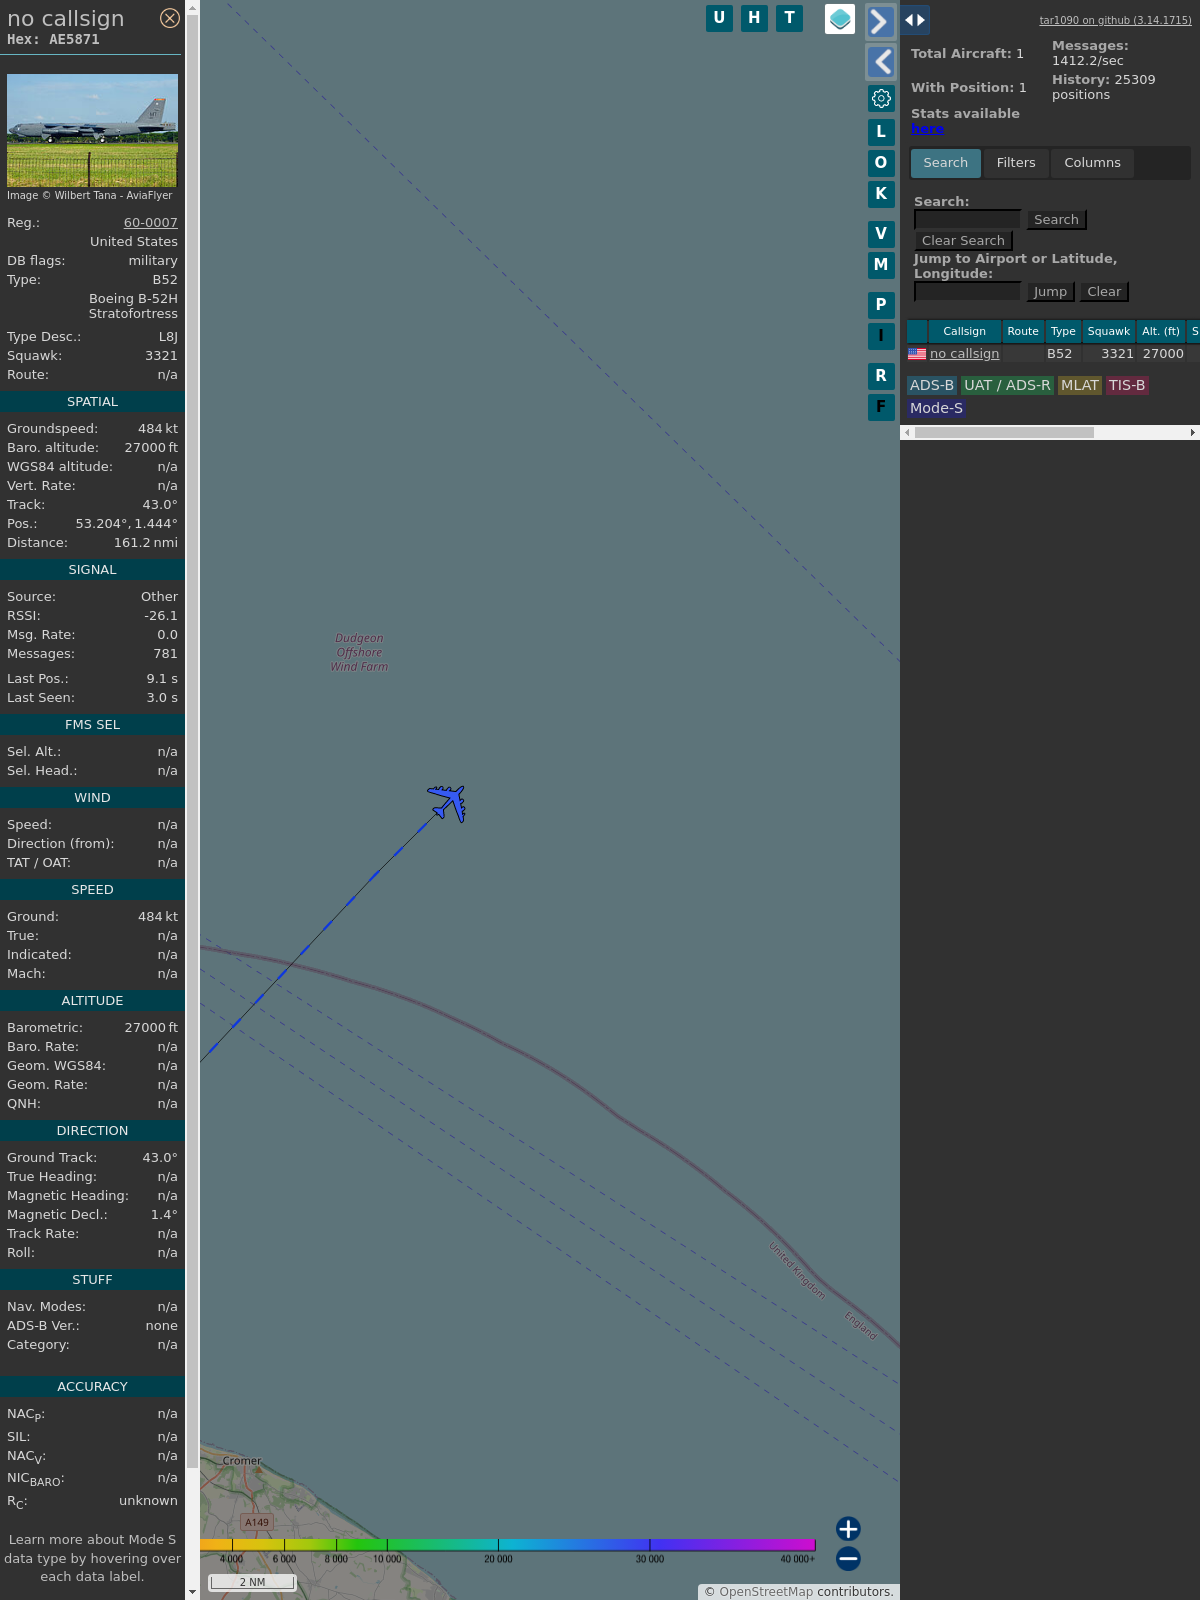Zoom out with the minus button
Viewport: 1200px width, 1600px height.
[848, 1558]
